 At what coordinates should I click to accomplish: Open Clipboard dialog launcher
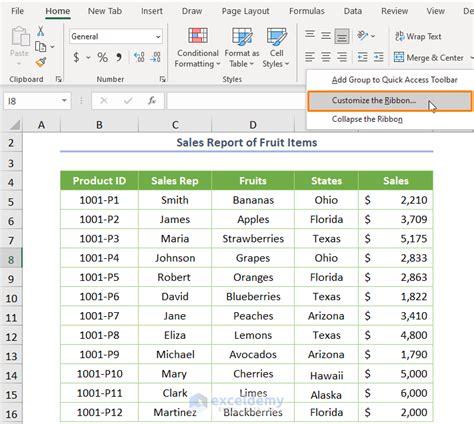click(59, 79)
